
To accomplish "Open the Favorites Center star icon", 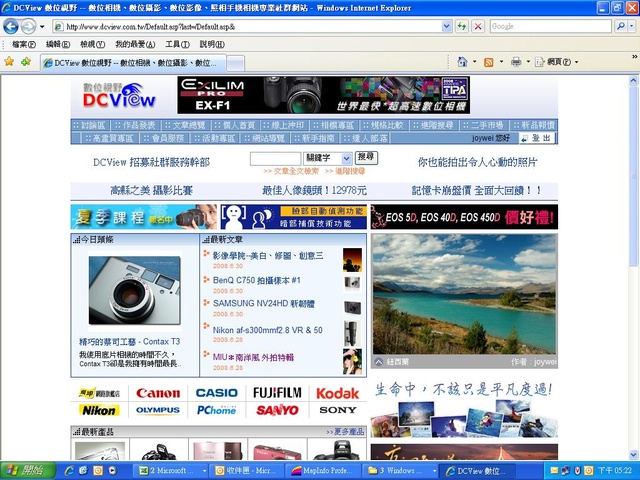I will (x=9, y=62).
